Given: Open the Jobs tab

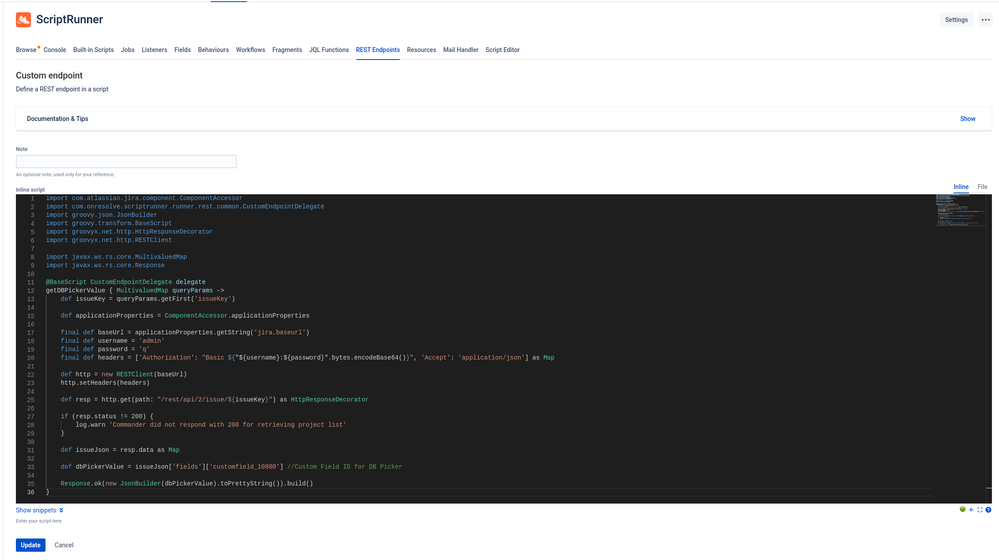Looking at the screenshot, I should tap(127, 50).
